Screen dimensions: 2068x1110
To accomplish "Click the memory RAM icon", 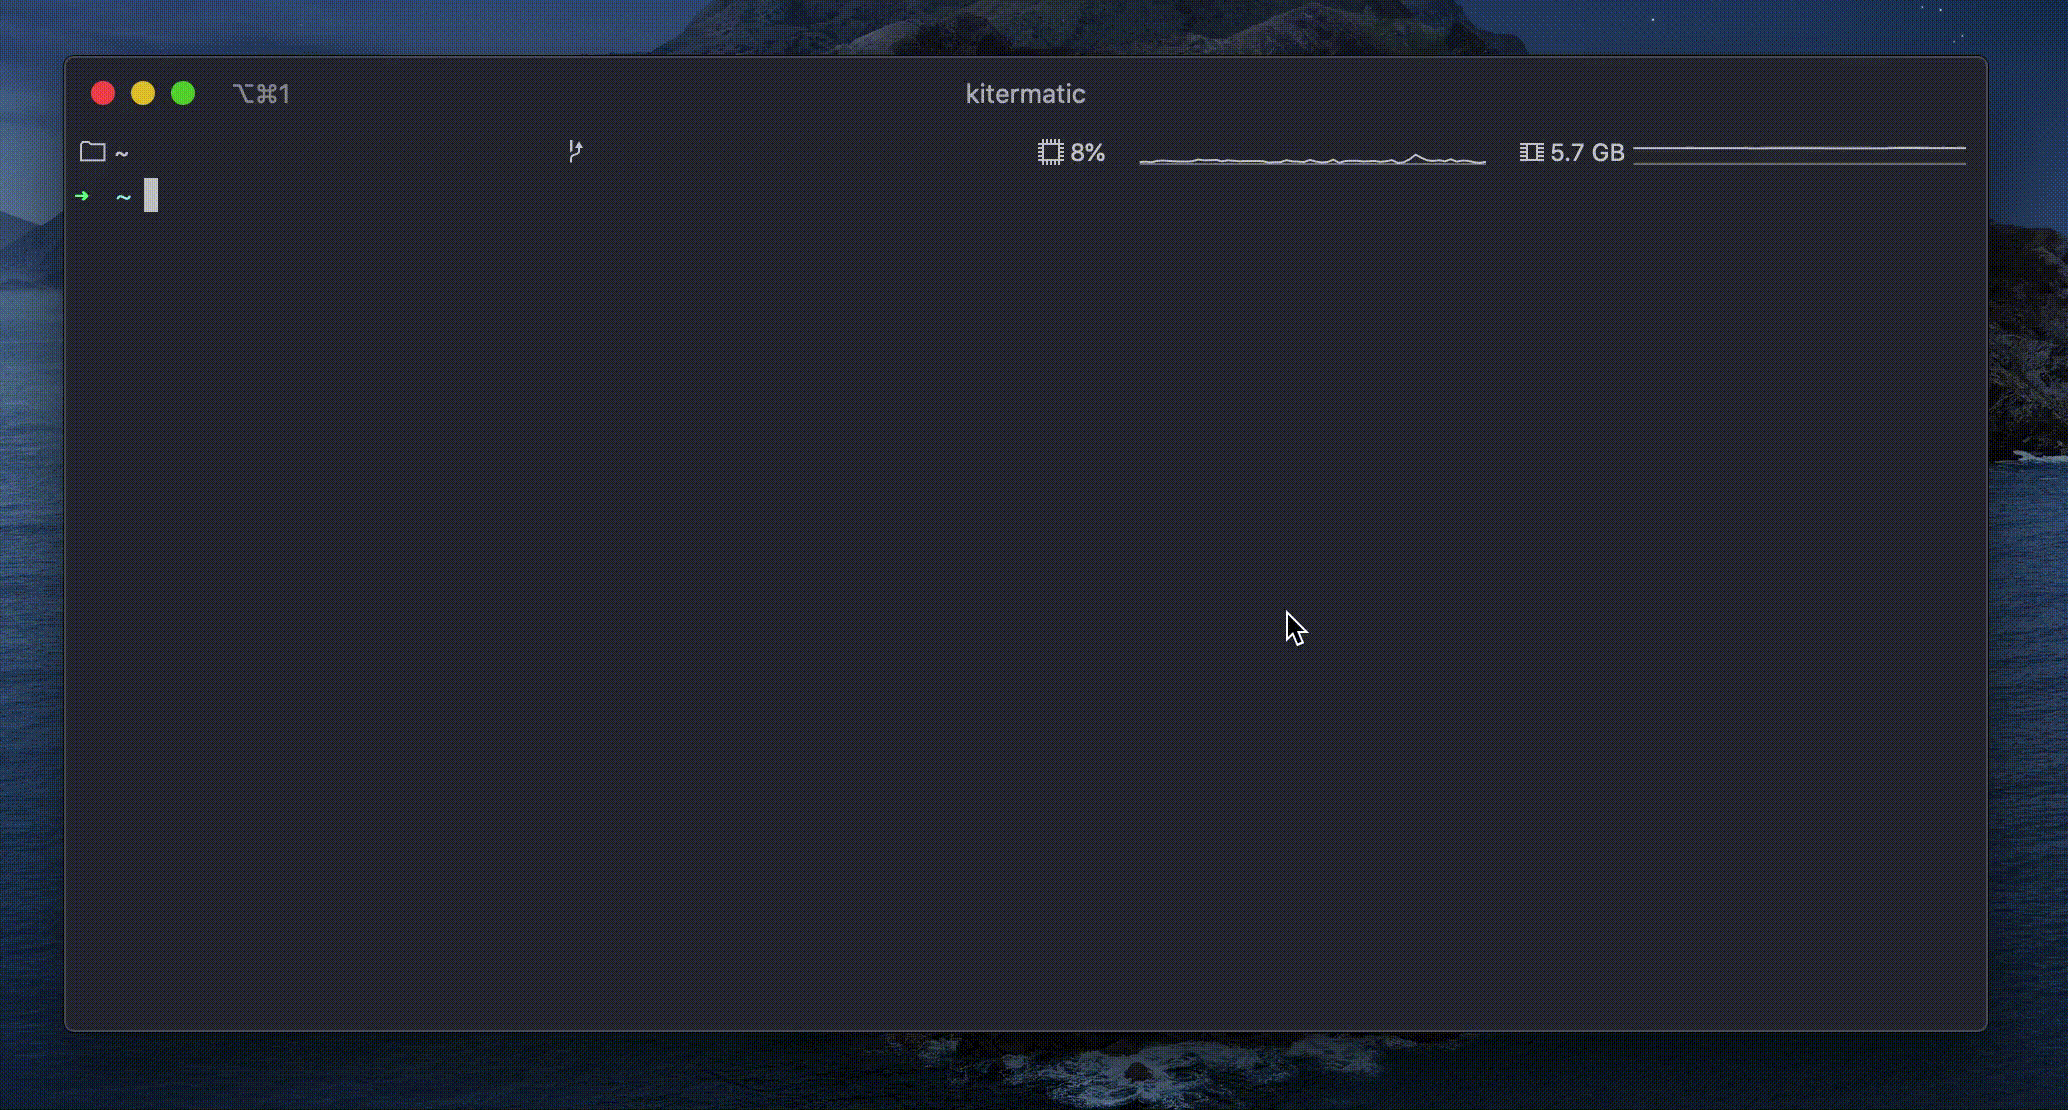I will tap(1531, 153).
